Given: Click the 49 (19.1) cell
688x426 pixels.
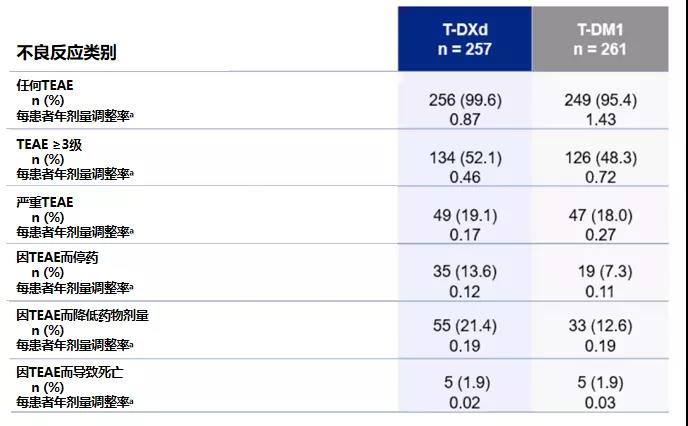Looking at the screenshot, I should 462,215.
